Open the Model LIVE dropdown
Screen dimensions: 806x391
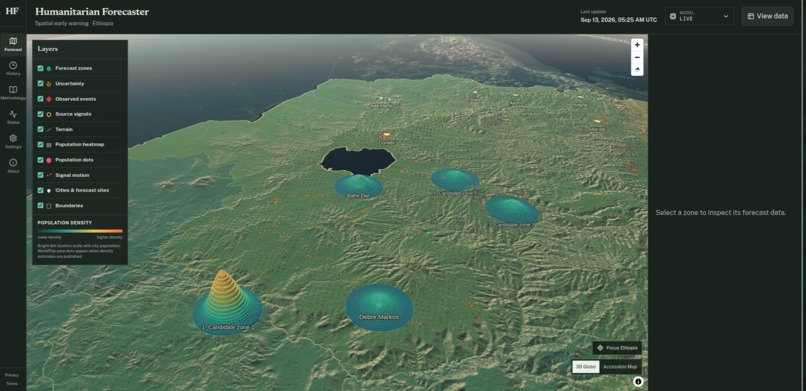tap(699, 16)
